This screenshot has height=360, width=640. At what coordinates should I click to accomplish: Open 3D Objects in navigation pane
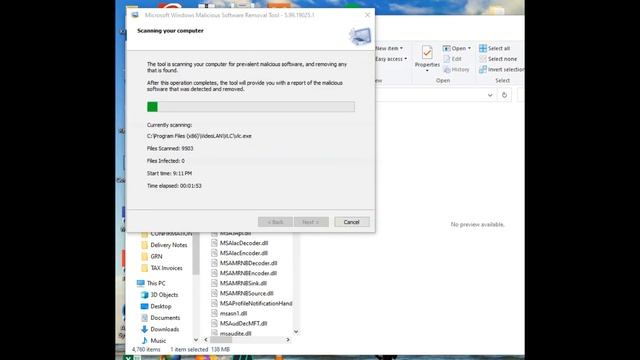point(159,295)
